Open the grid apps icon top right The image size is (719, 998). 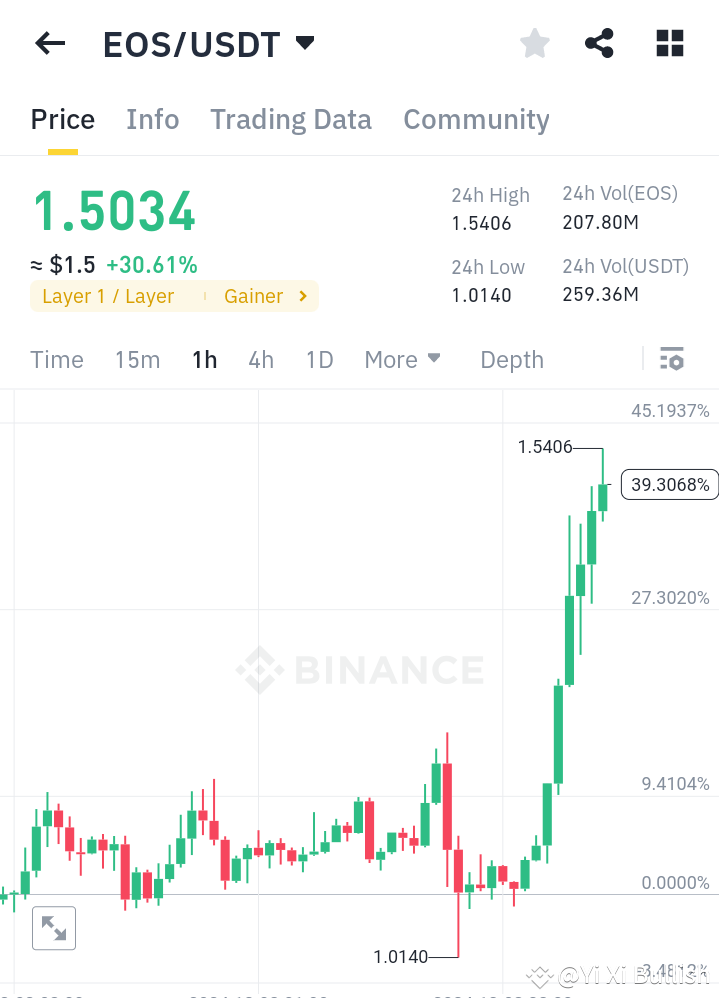668,43
